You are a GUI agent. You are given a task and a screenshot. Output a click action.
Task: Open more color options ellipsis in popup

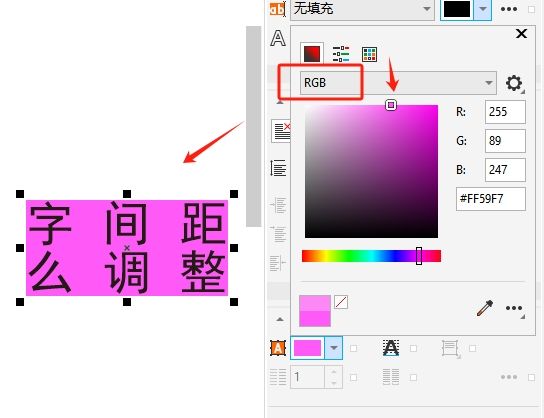[x=514, y=308]
